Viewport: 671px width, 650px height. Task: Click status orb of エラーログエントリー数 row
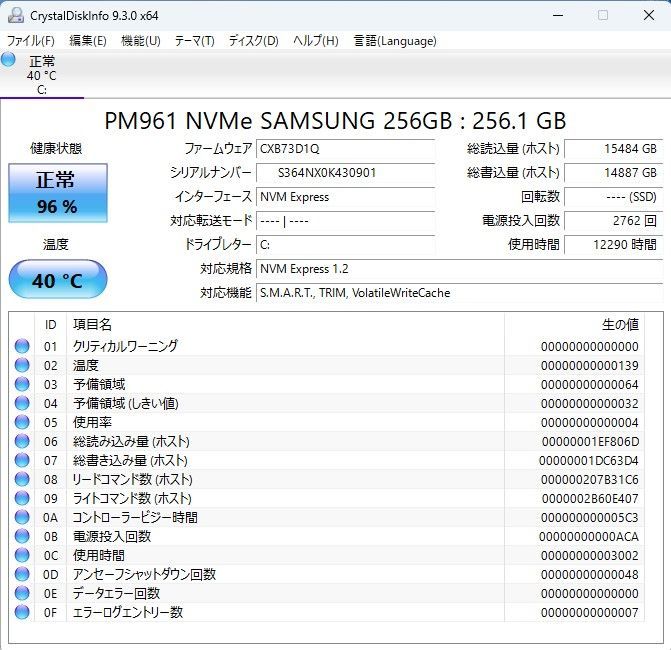point(22,612)
